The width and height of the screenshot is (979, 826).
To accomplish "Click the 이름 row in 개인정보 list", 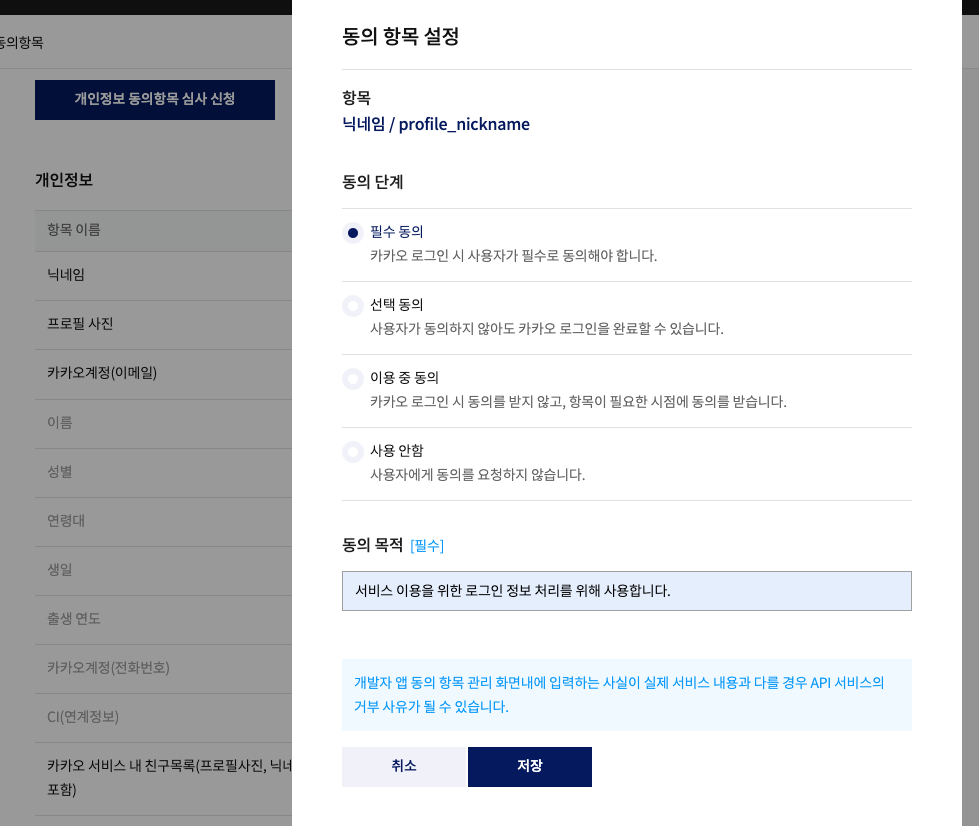I will (163, 423).
